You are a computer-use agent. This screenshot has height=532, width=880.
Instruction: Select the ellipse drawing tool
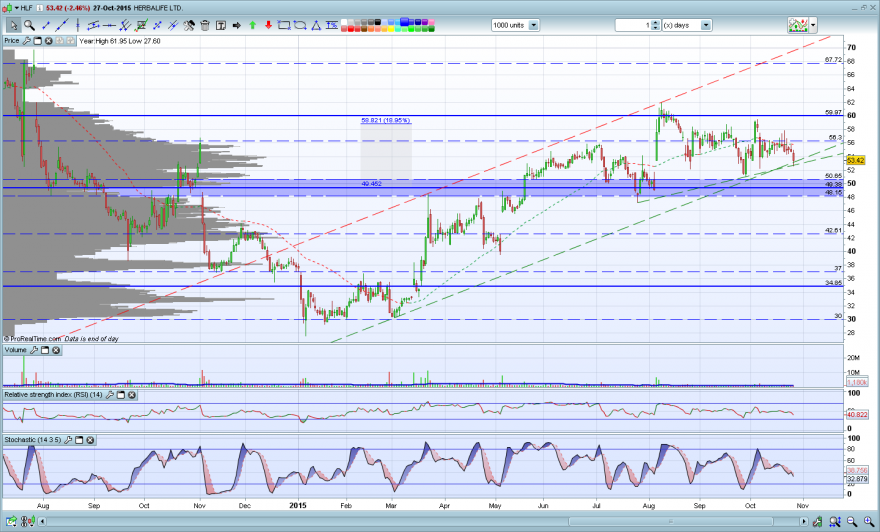pyautogui.click(x=300, y=25)
